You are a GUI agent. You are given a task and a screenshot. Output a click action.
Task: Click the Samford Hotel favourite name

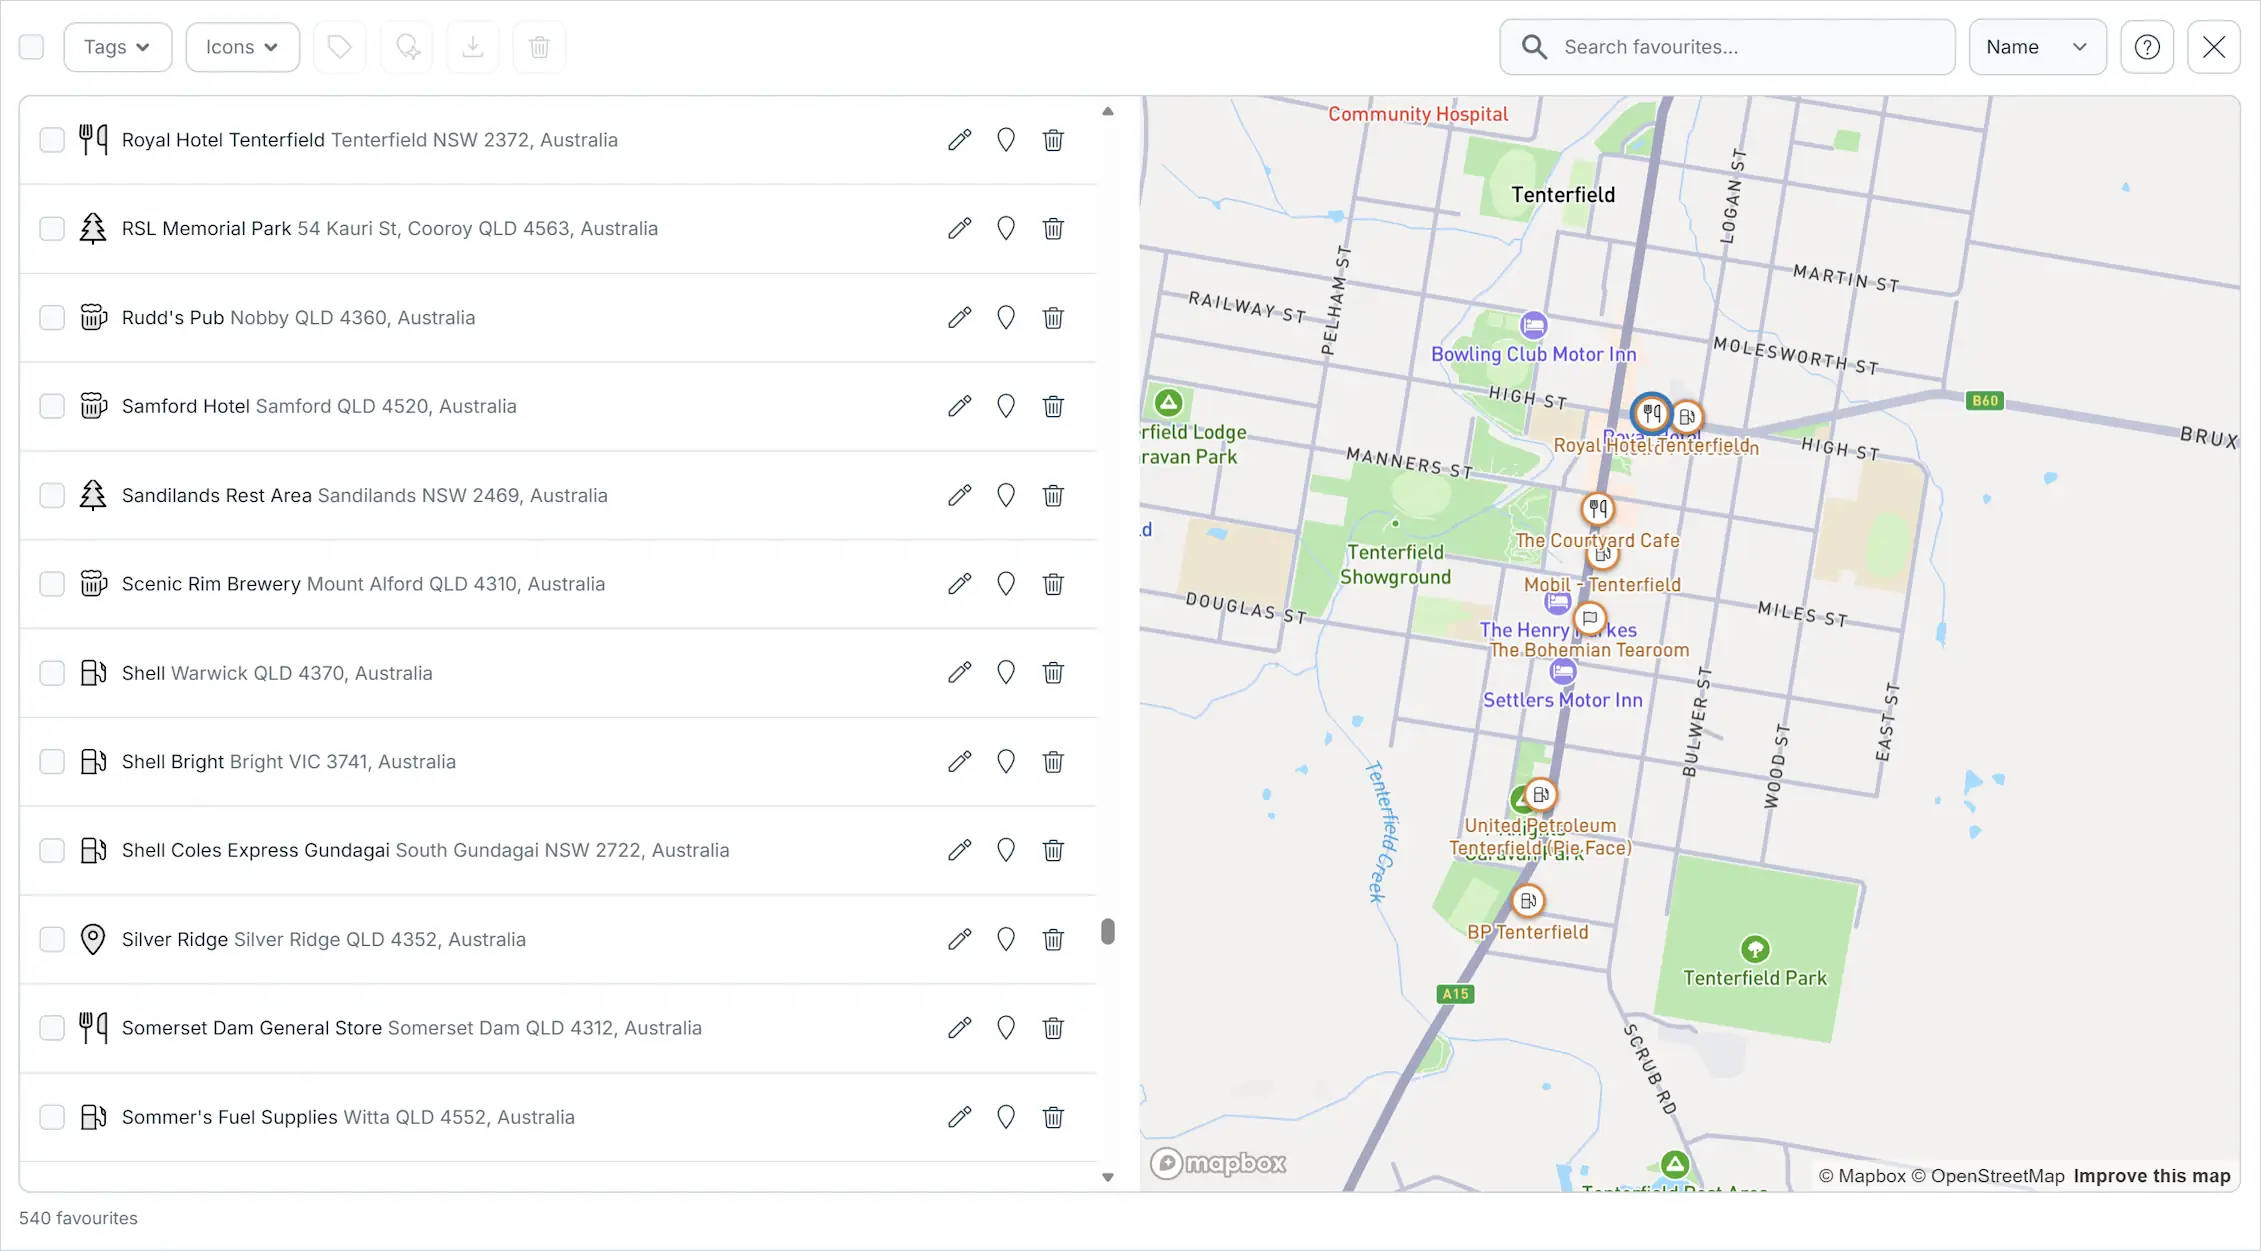[x=186, y=406]
